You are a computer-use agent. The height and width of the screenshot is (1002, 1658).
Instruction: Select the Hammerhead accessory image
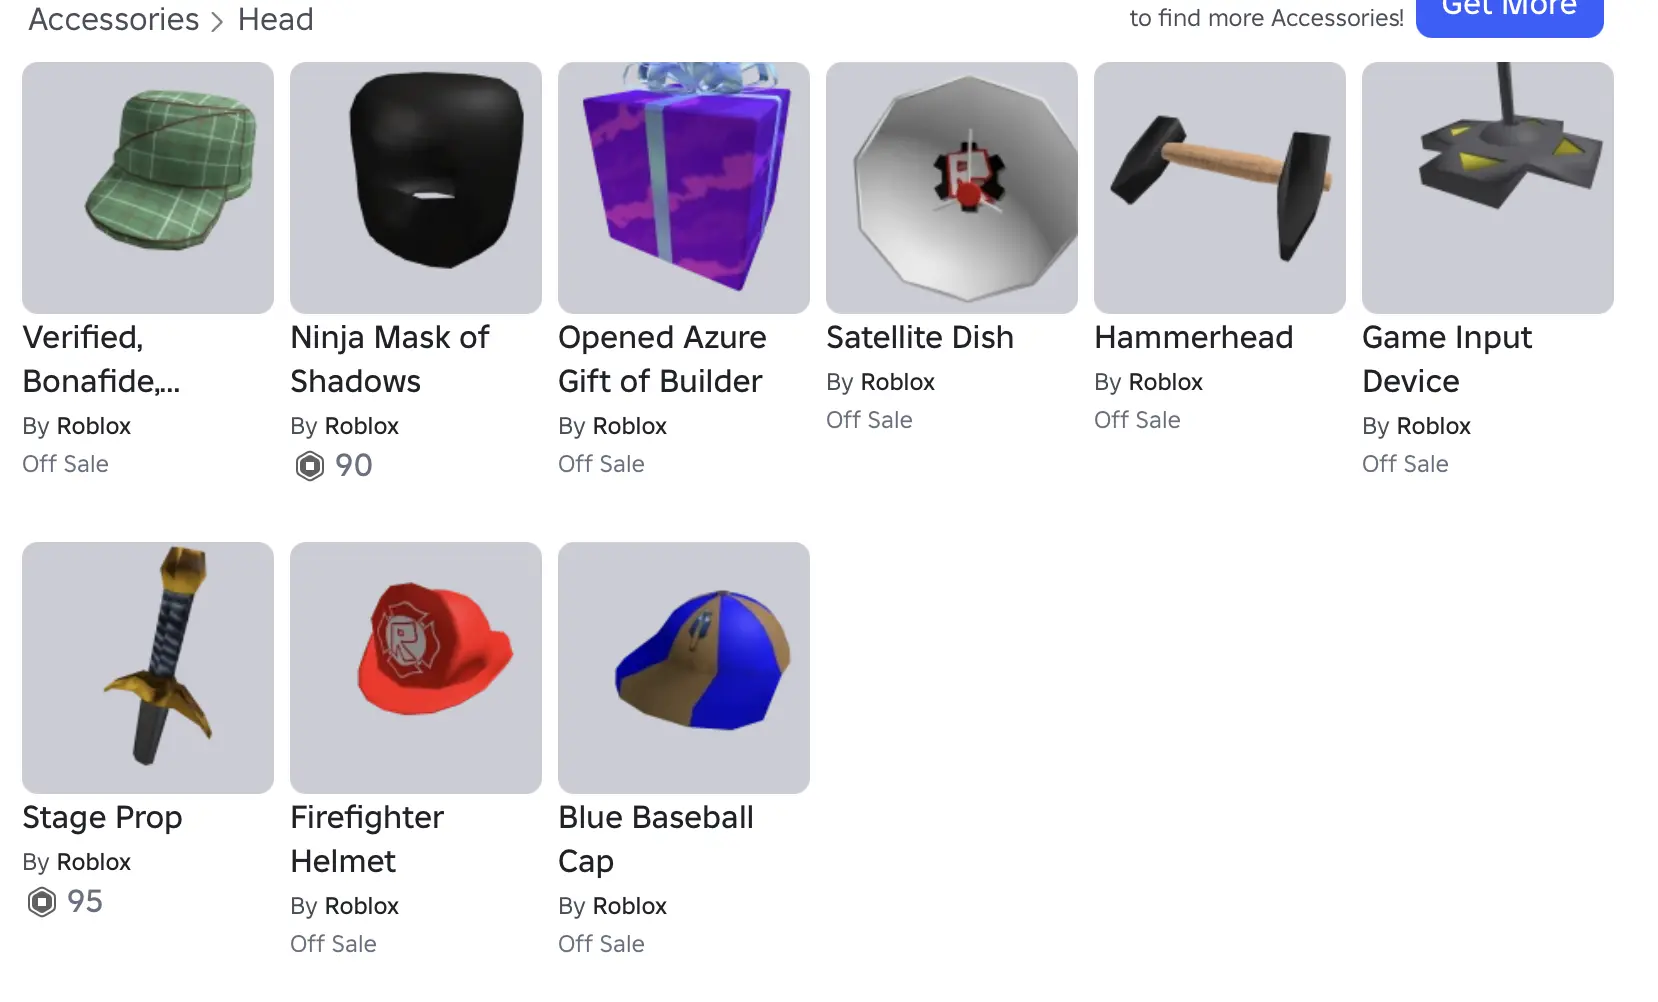[1220, 188]
